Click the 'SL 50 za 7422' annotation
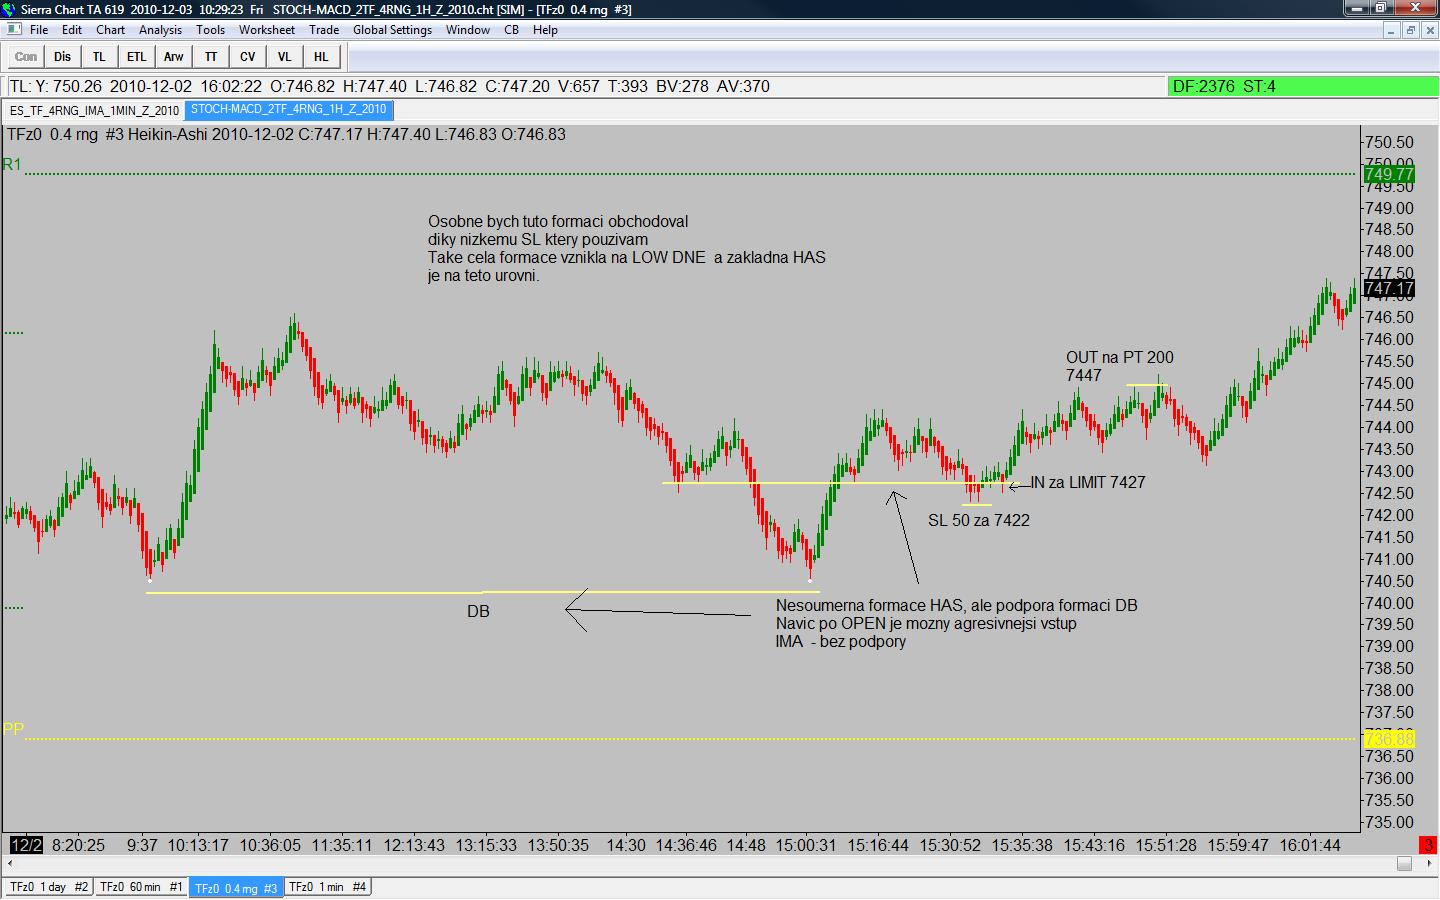Screen dimensions: 1440x900 tap(979, 520)
